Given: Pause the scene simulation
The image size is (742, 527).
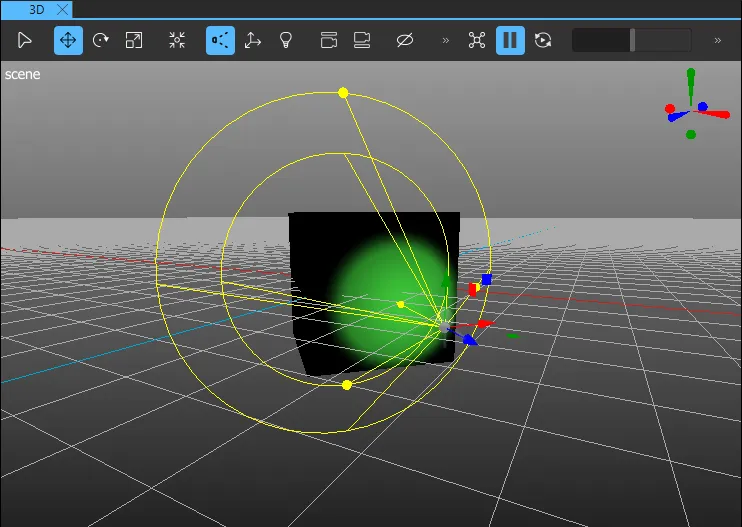Looking at the screenshot, I should tap(510, 40).
